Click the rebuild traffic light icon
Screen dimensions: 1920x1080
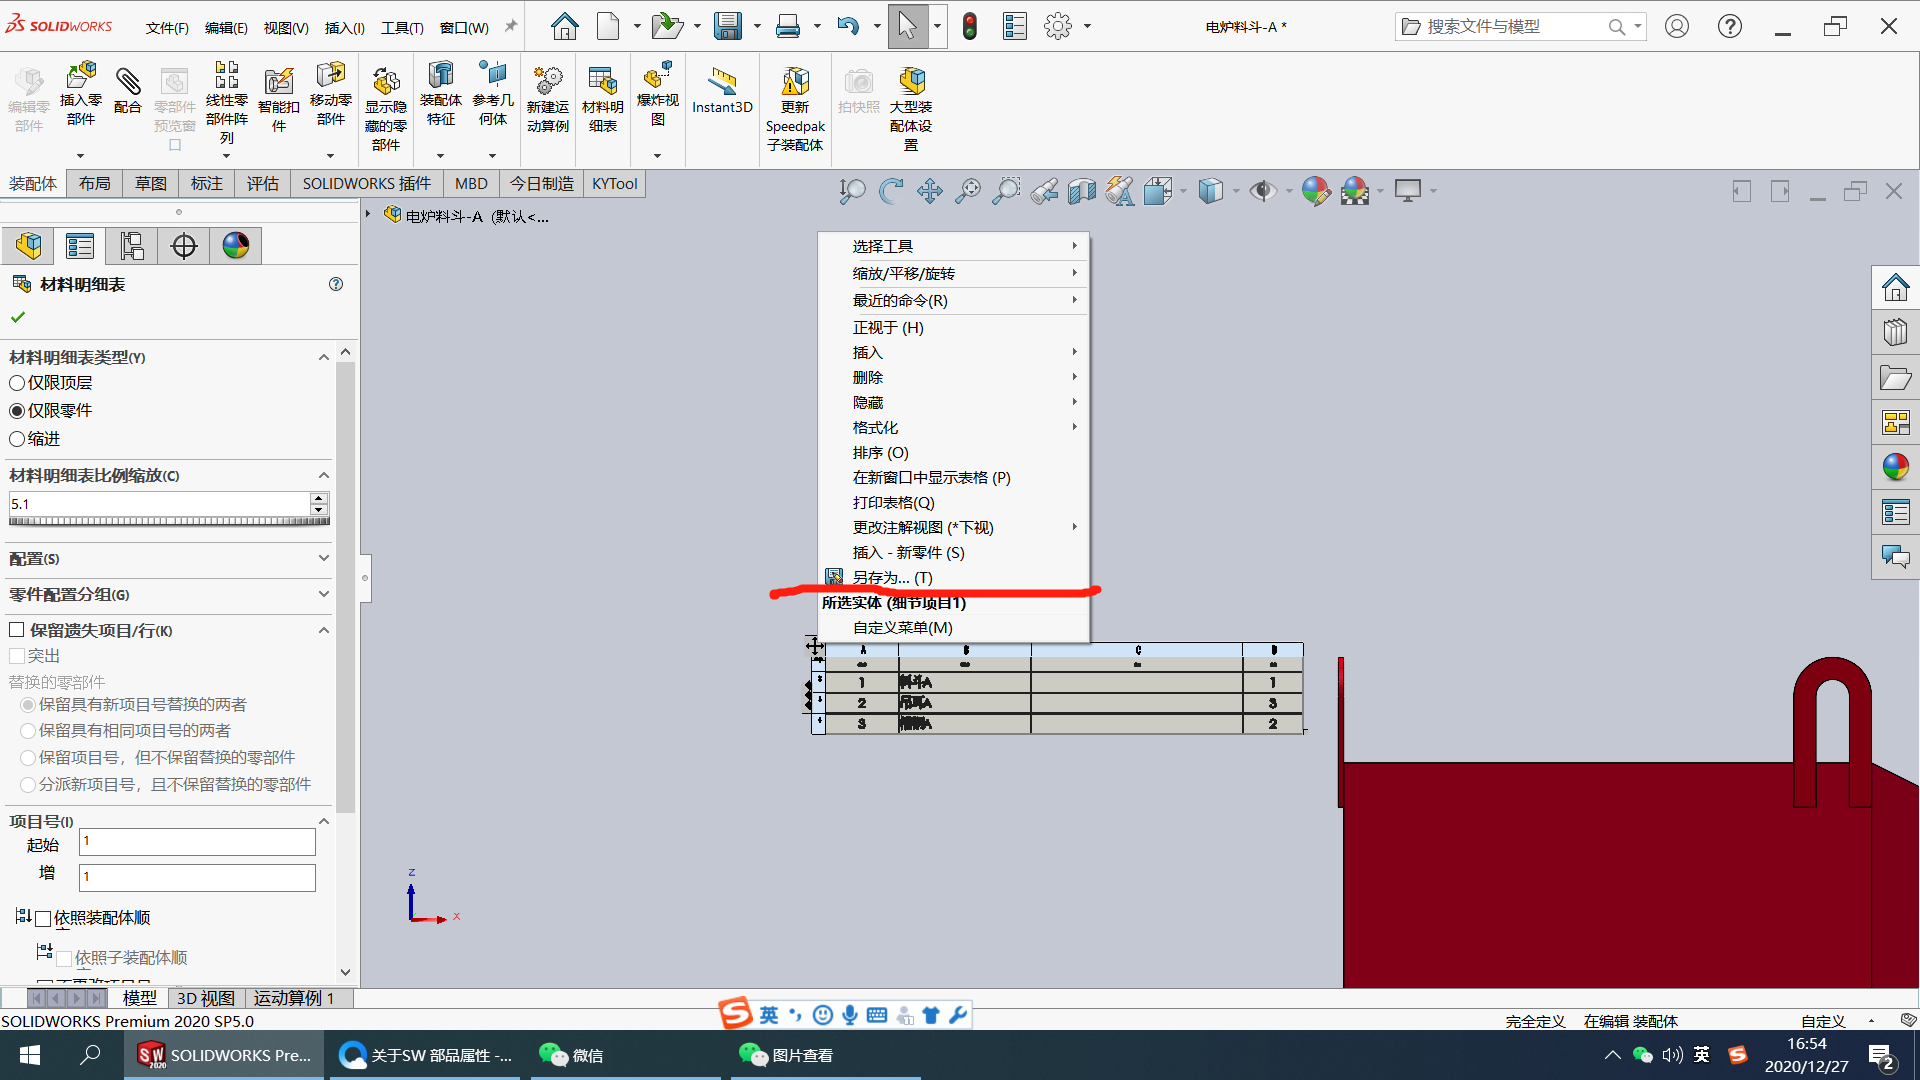tap(969, 26)
